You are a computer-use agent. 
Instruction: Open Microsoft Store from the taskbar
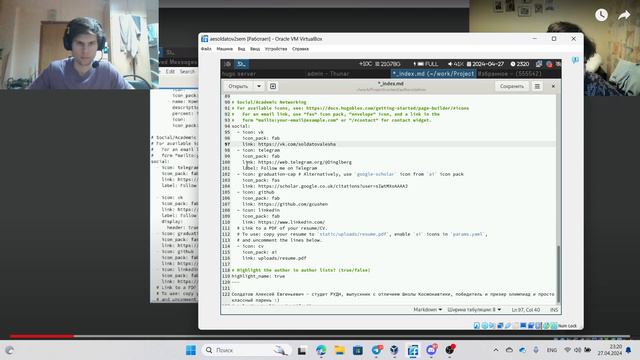pos(358,350)
